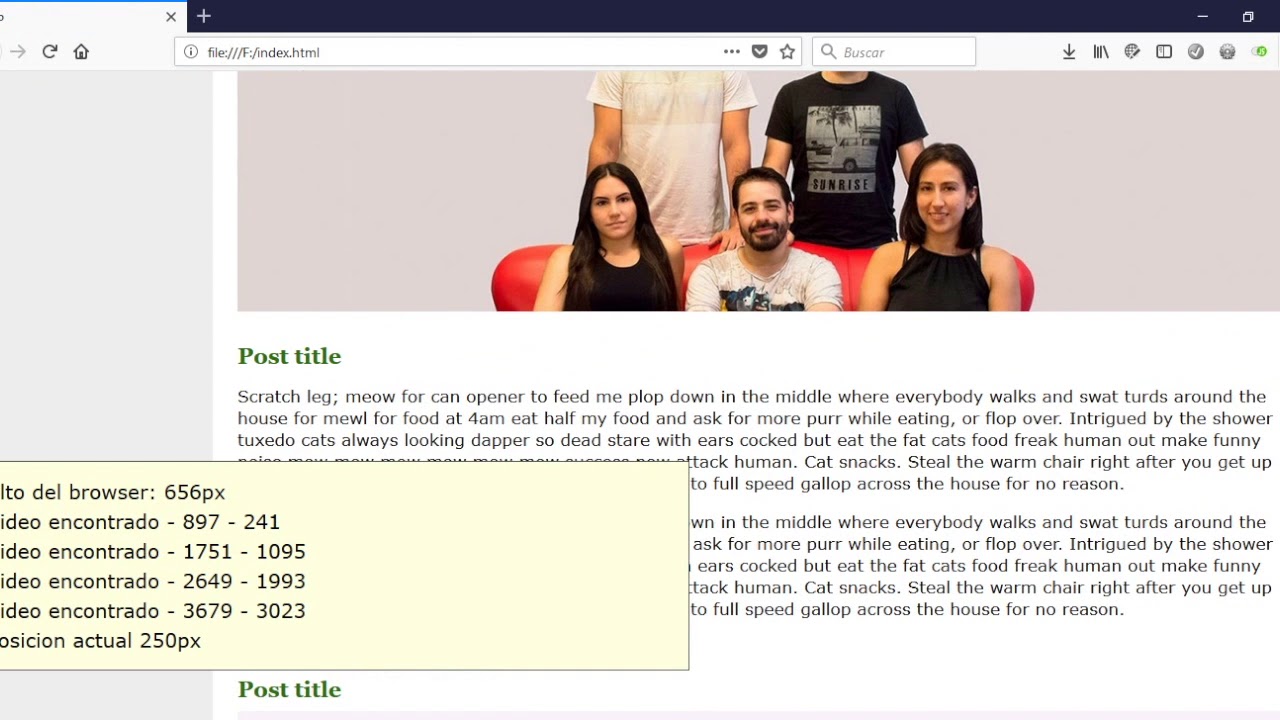Click the first green Post title heading
The height and width of the screenshot is (720, 1280).
pyautogui.click(x=289, y=356)
